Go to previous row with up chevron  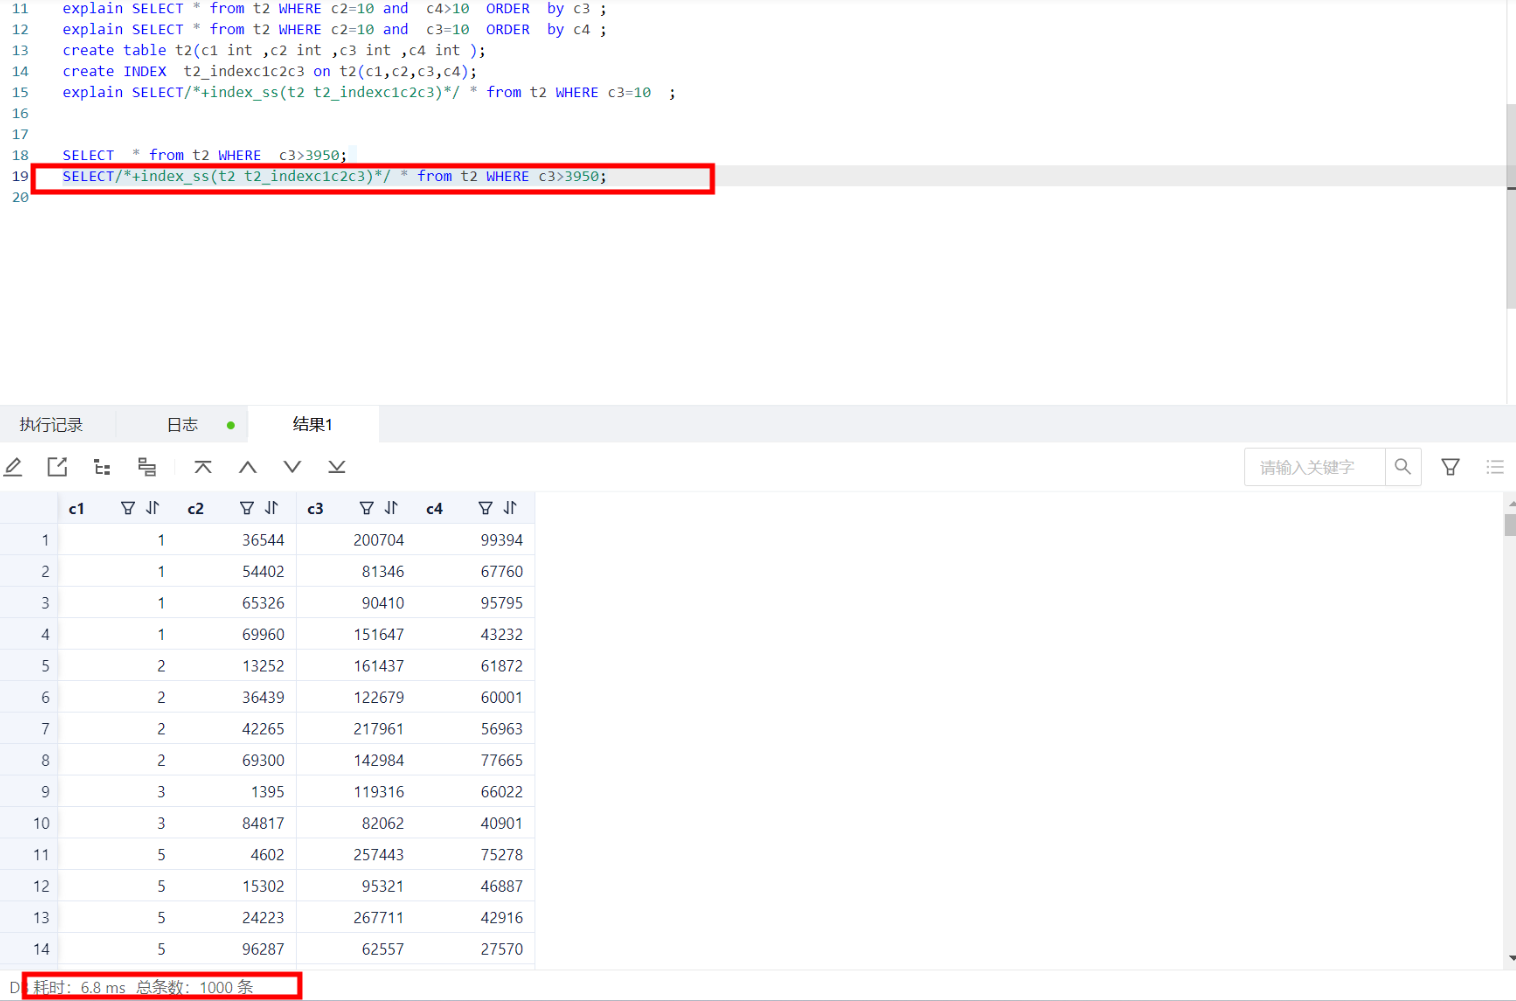coord(248,467)
